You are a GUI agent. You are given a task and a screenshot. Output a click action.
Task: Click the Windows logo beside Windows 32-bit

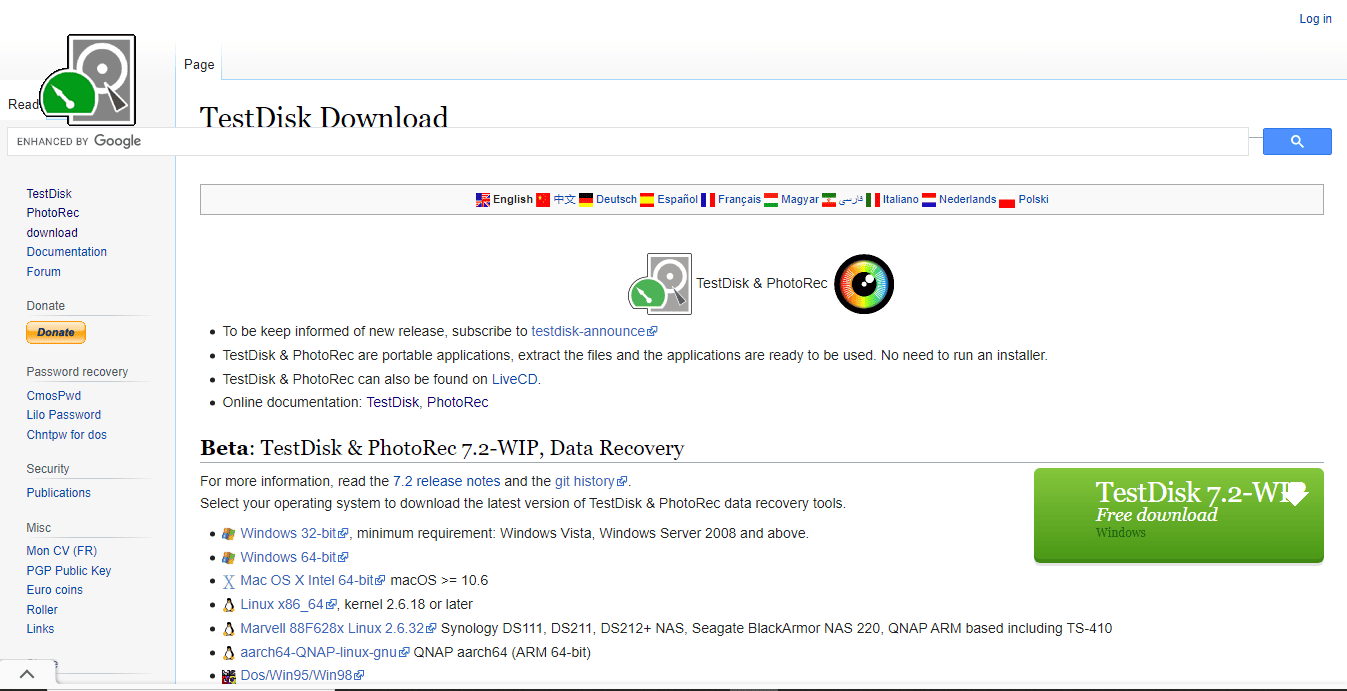(229, 534)
